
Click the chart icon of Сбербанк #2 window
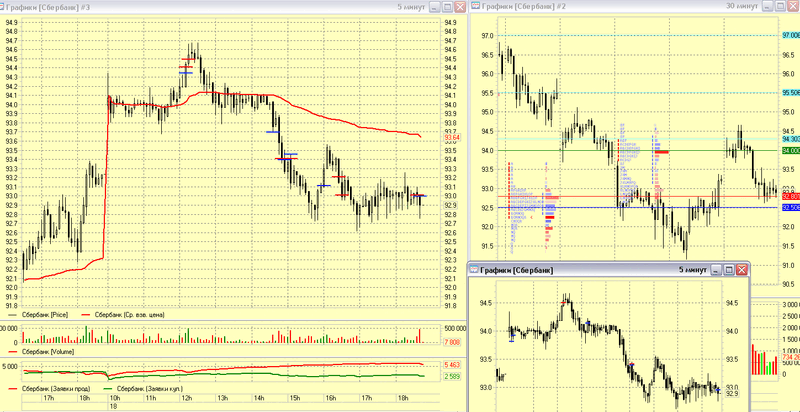476,6
